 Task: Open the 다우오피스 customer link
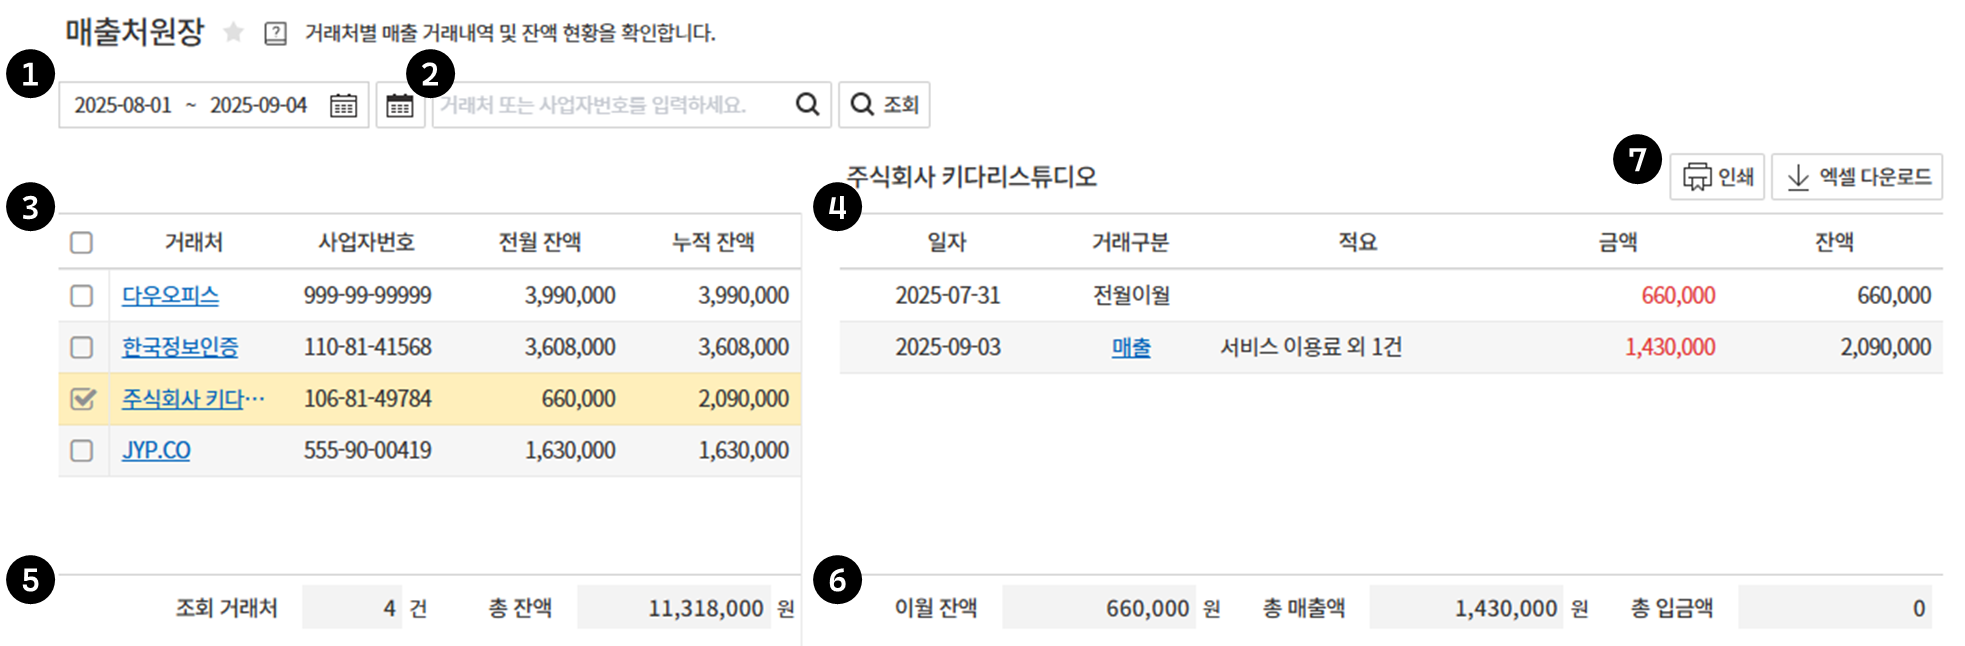pyautogui.click(x=170, y=296)
